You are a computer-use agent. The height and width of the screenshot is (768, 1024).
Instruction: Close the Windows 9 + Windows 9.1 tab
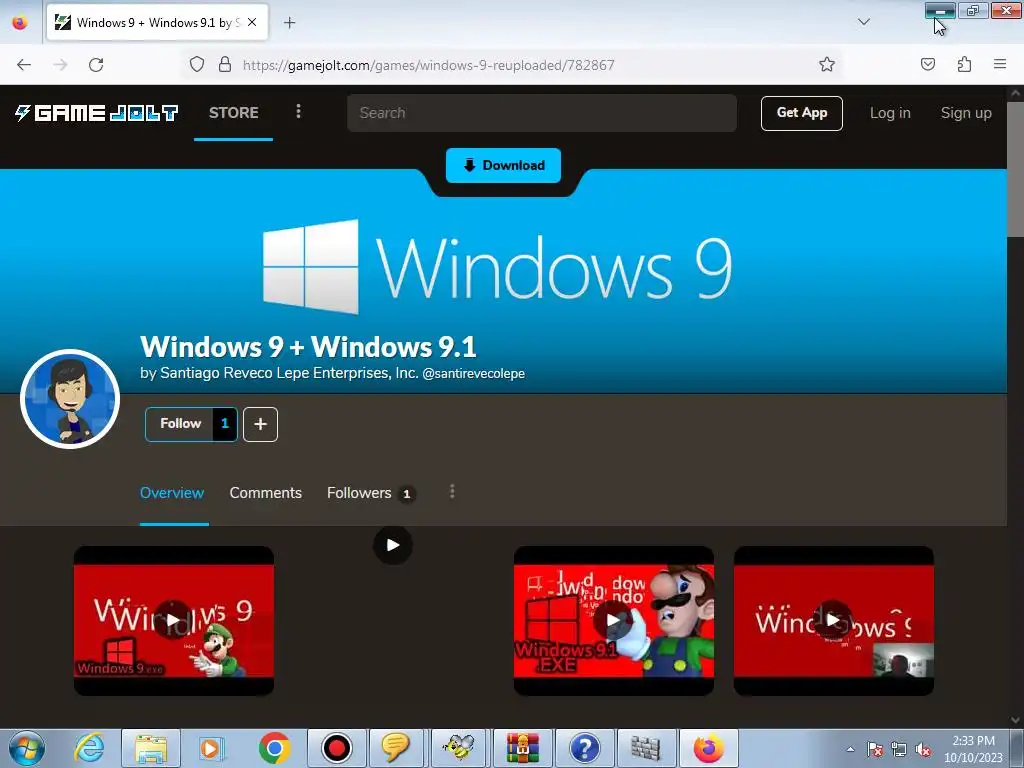click(252, 22)
